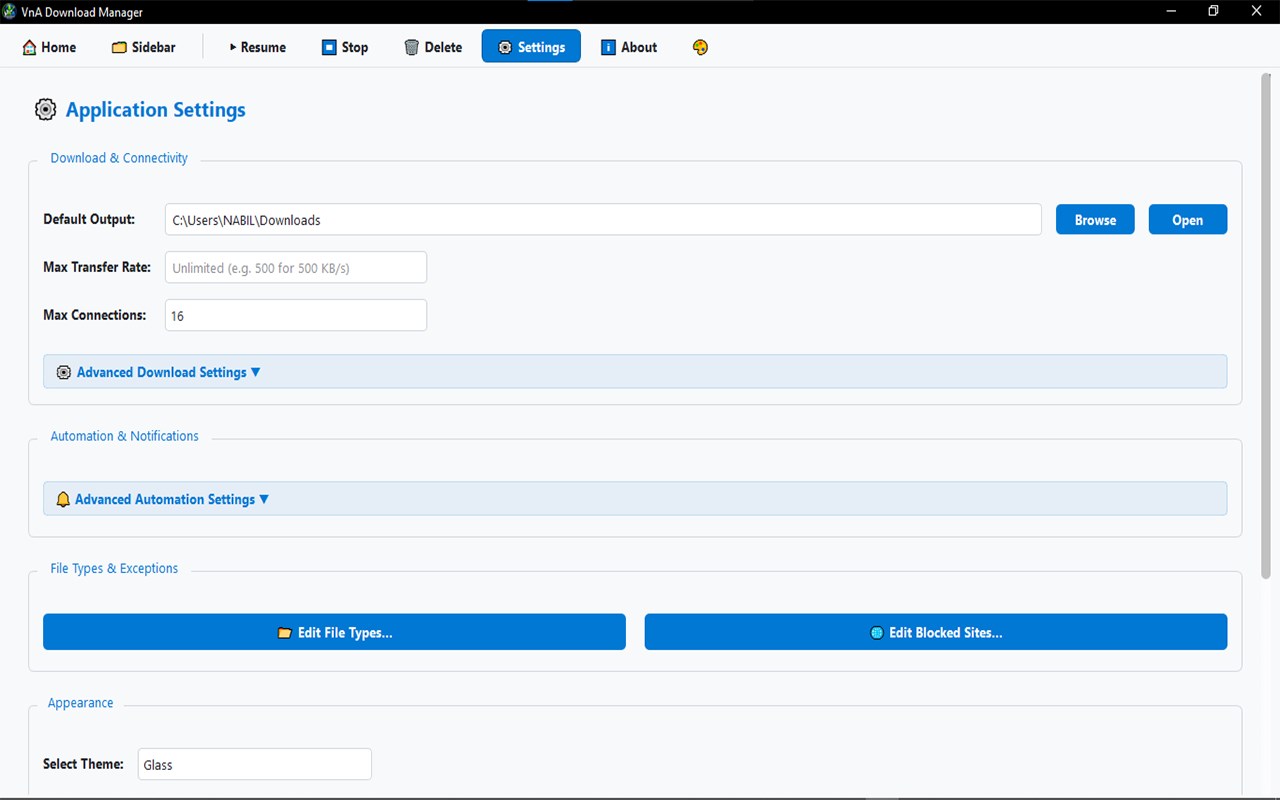The height and width of the screenshot is (800, 1280).
Task: Browse for a default output folder
Action: click(x=1095, y=220)
